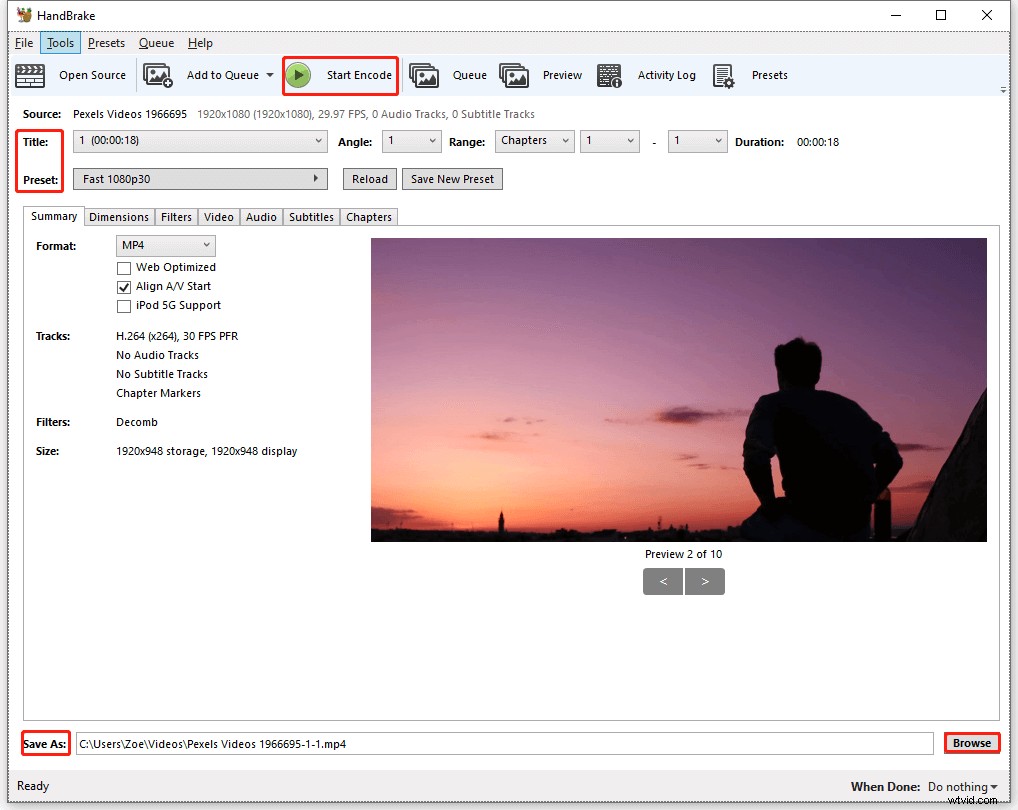Open the Fast 1080p30 preset dropdown
1018x810 pixels.
coord(199,178)
